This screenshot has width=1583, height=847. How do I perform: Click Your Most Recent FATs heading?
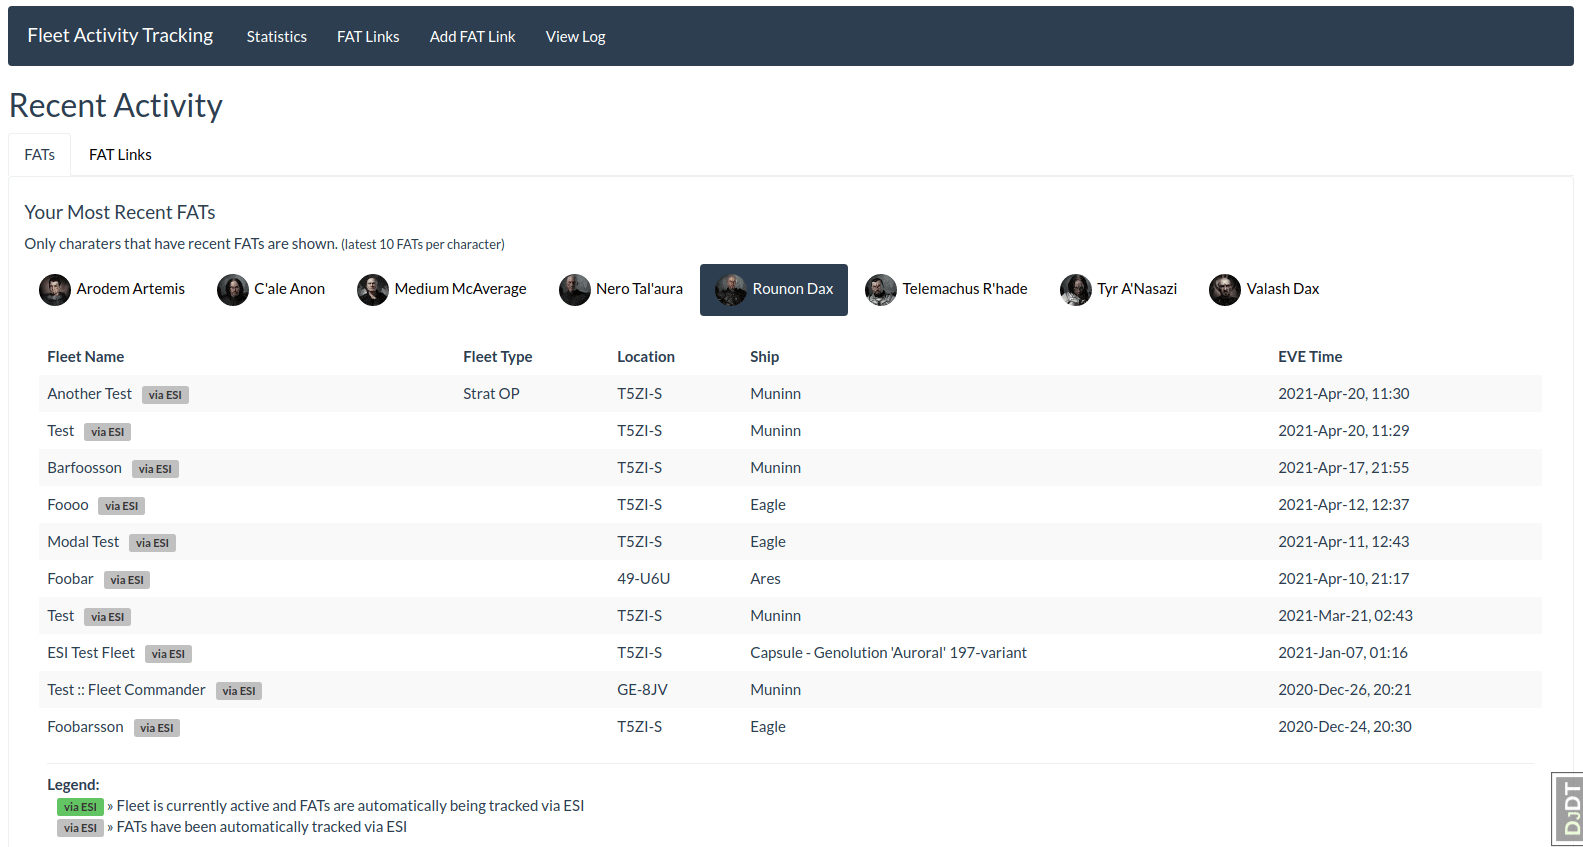click(120, 212)
